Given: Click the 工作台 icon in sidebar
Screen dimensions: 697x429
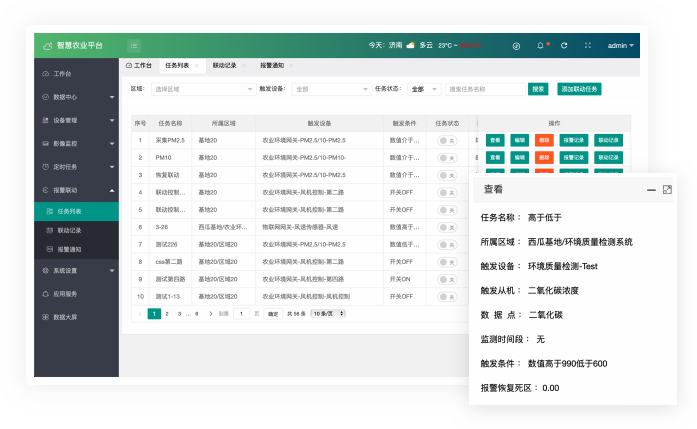Looking at the screenshot, I should [x=45, y=74].
